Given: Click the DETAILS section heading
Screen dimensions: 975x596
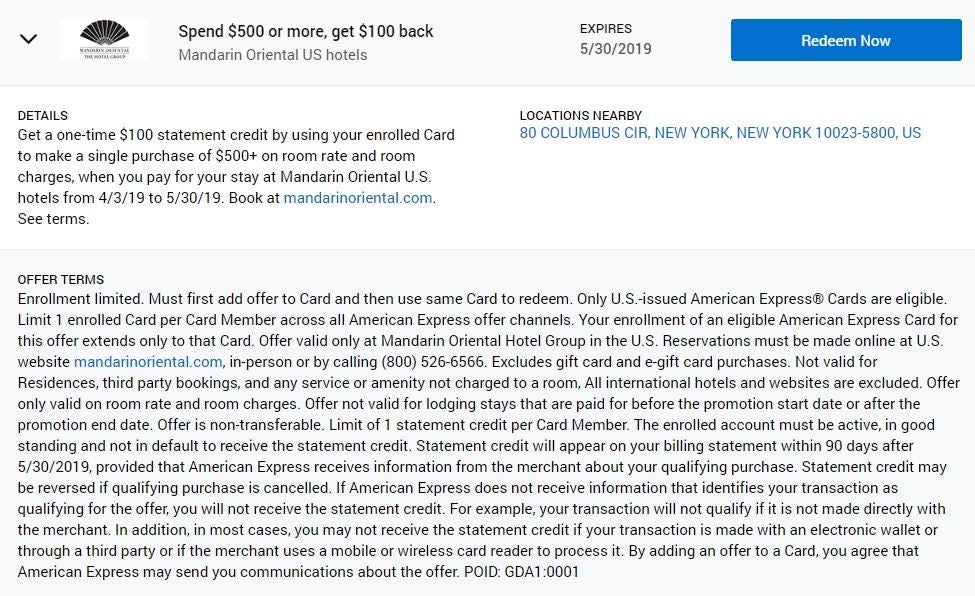Looking at the screenshot, I should click(43, 116).
